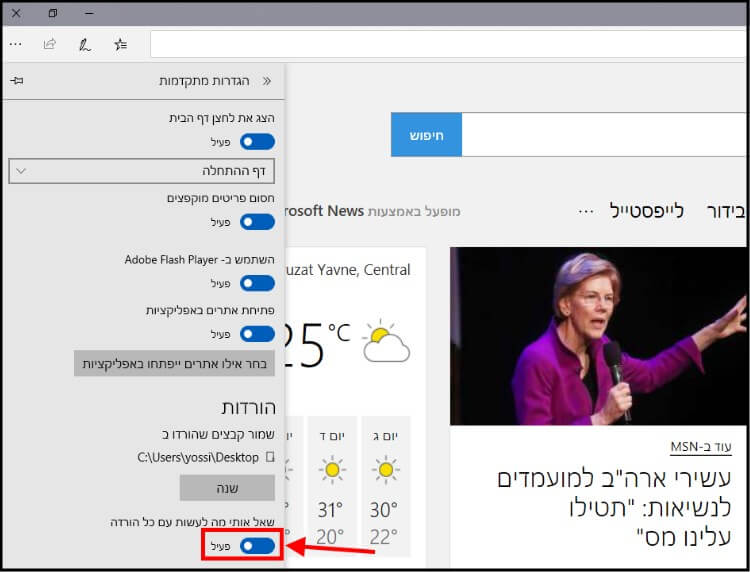Click the Adobe Flash Player setting label

pos(199,260)
